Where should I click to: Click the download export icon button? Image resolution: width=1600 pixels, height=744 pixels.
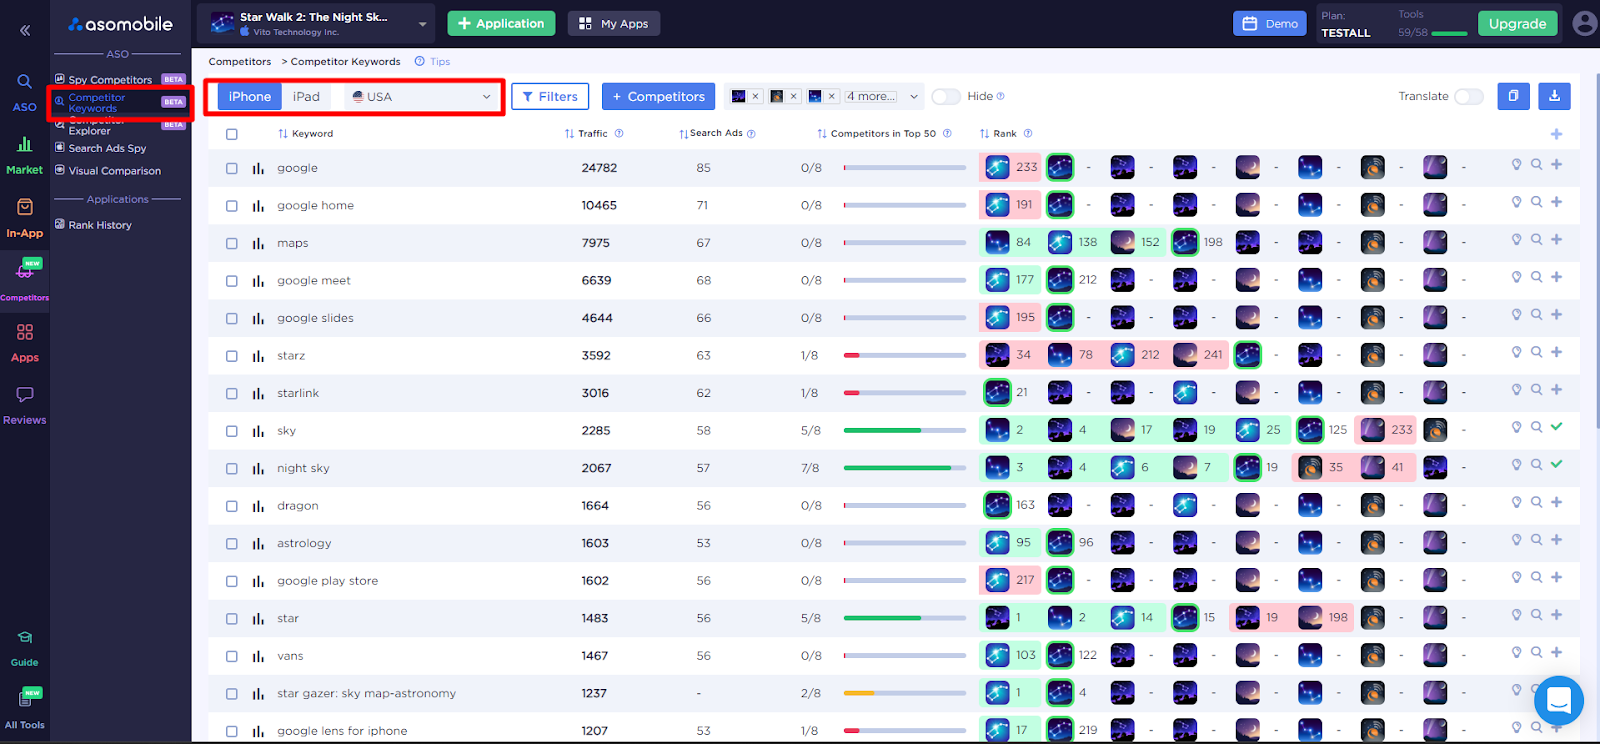(x=1554, y=96)
